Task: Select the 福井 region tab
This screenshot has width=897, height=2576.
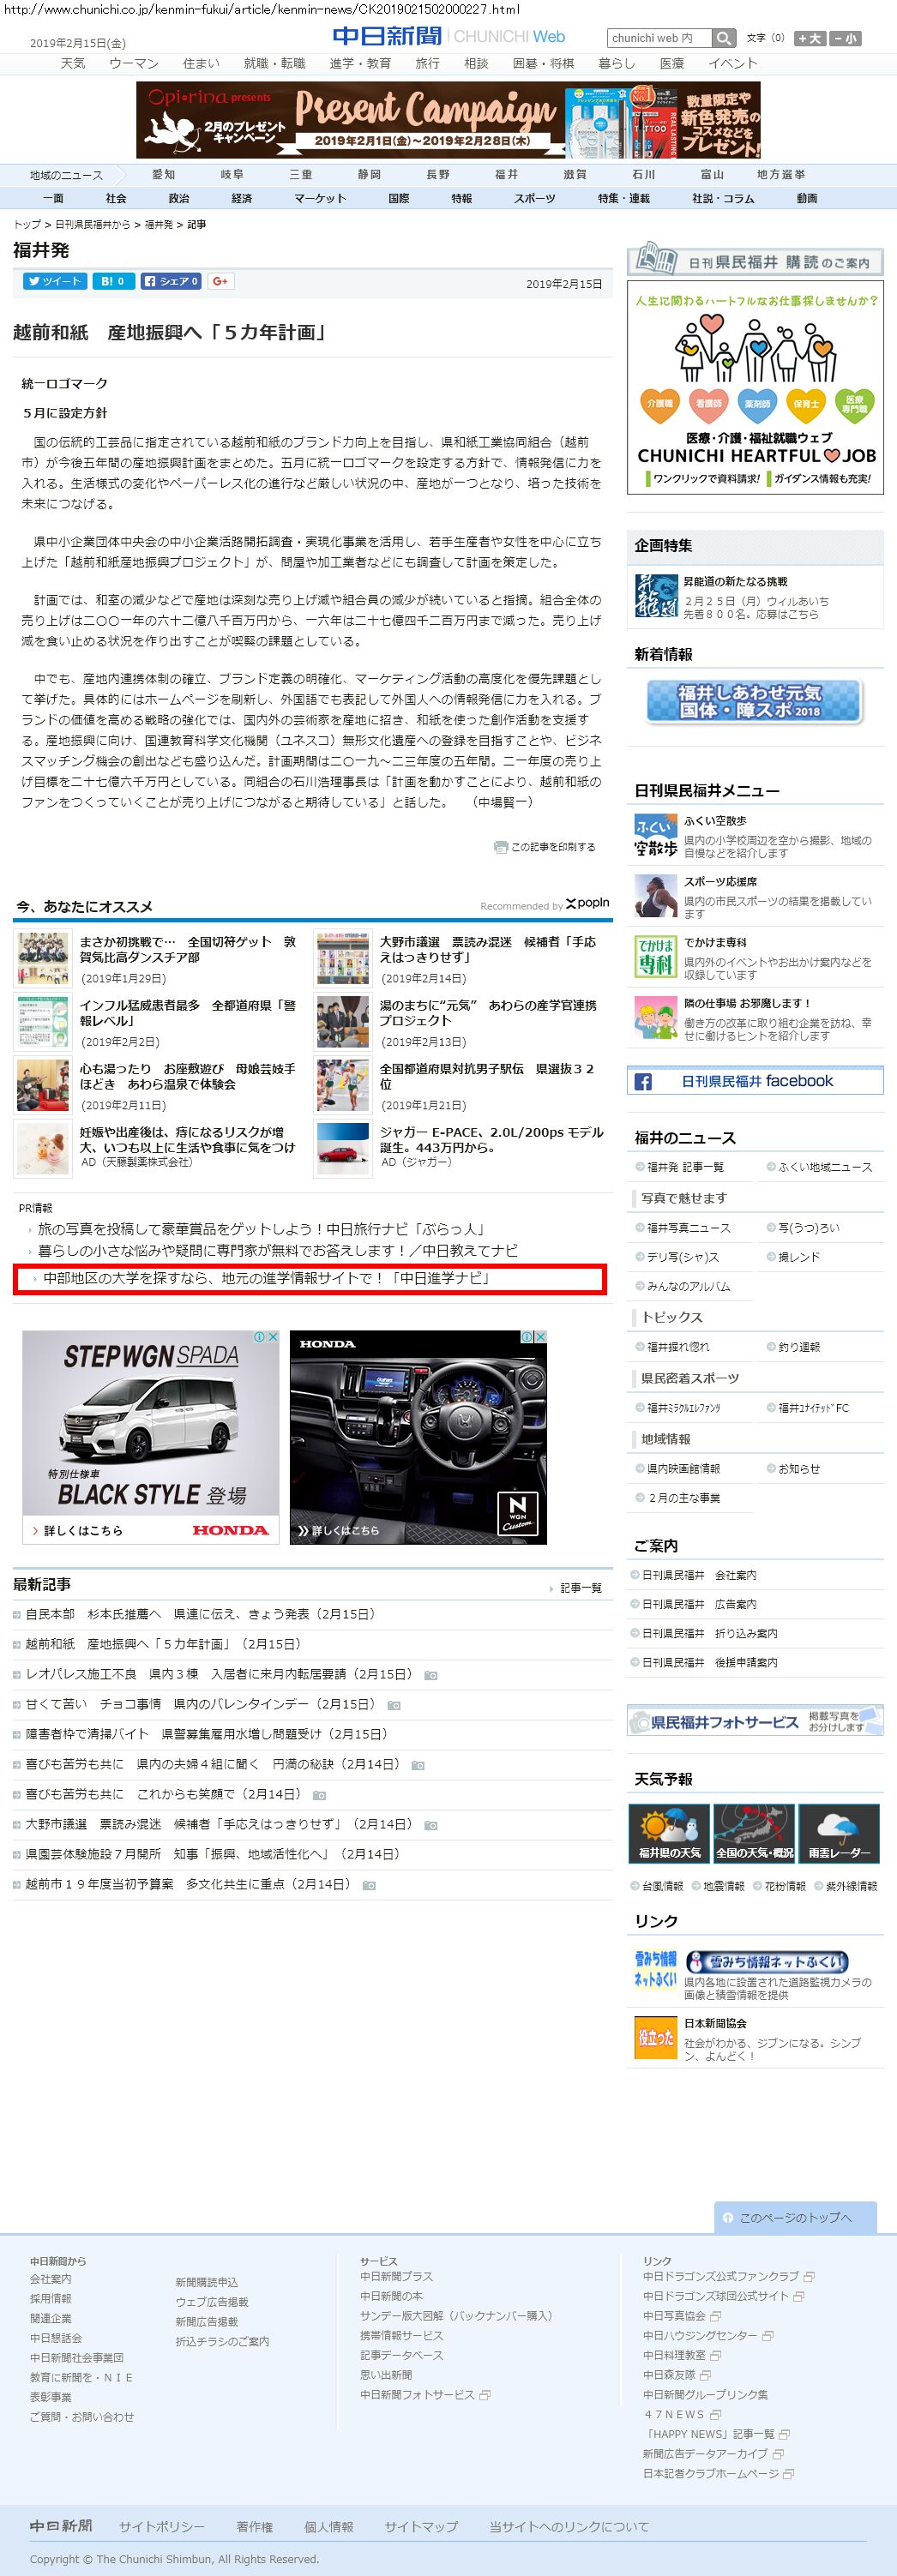Action: (506, 174)
